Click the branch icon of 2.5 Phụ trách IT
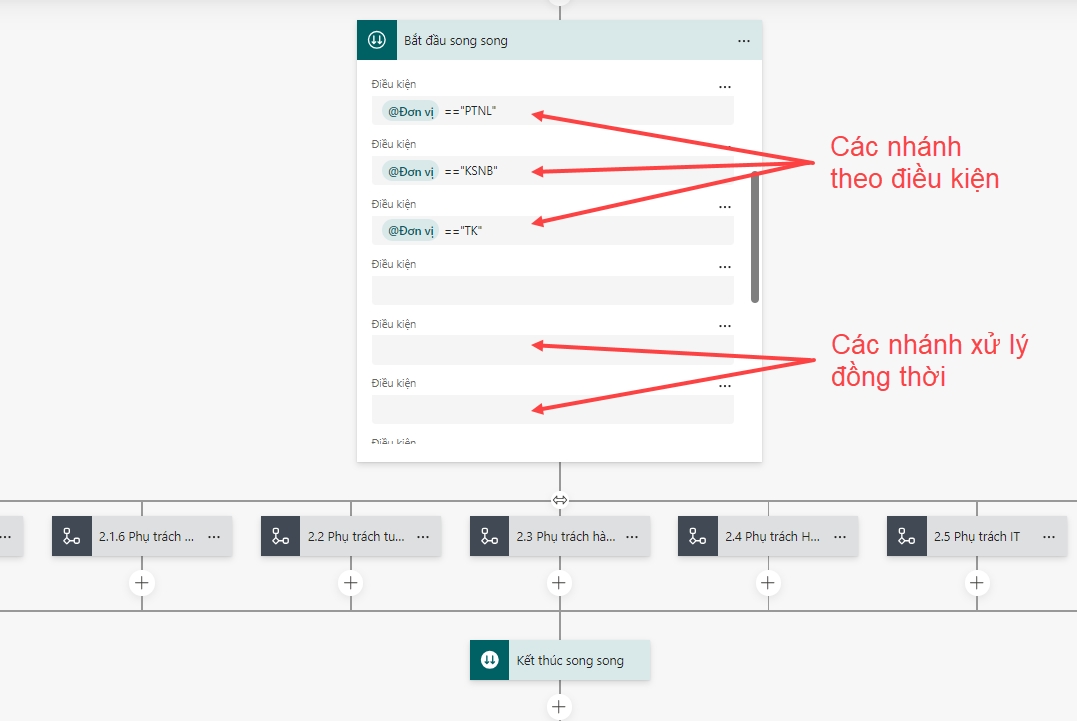The width and height of the screenshot is (1077, 721). [907, 536]
